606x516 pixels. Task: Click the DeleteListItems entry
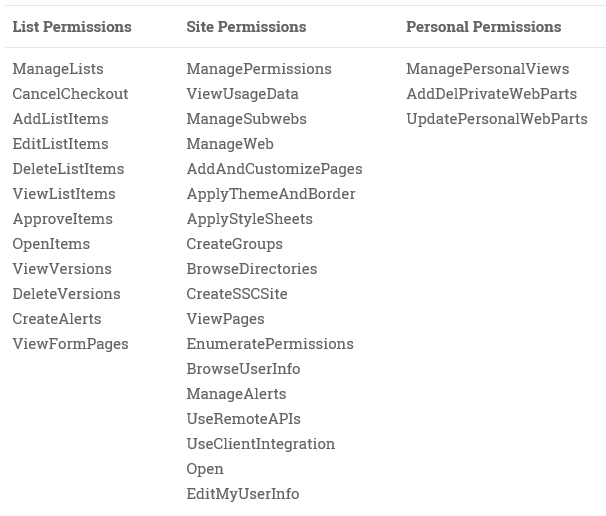[68, 169]
